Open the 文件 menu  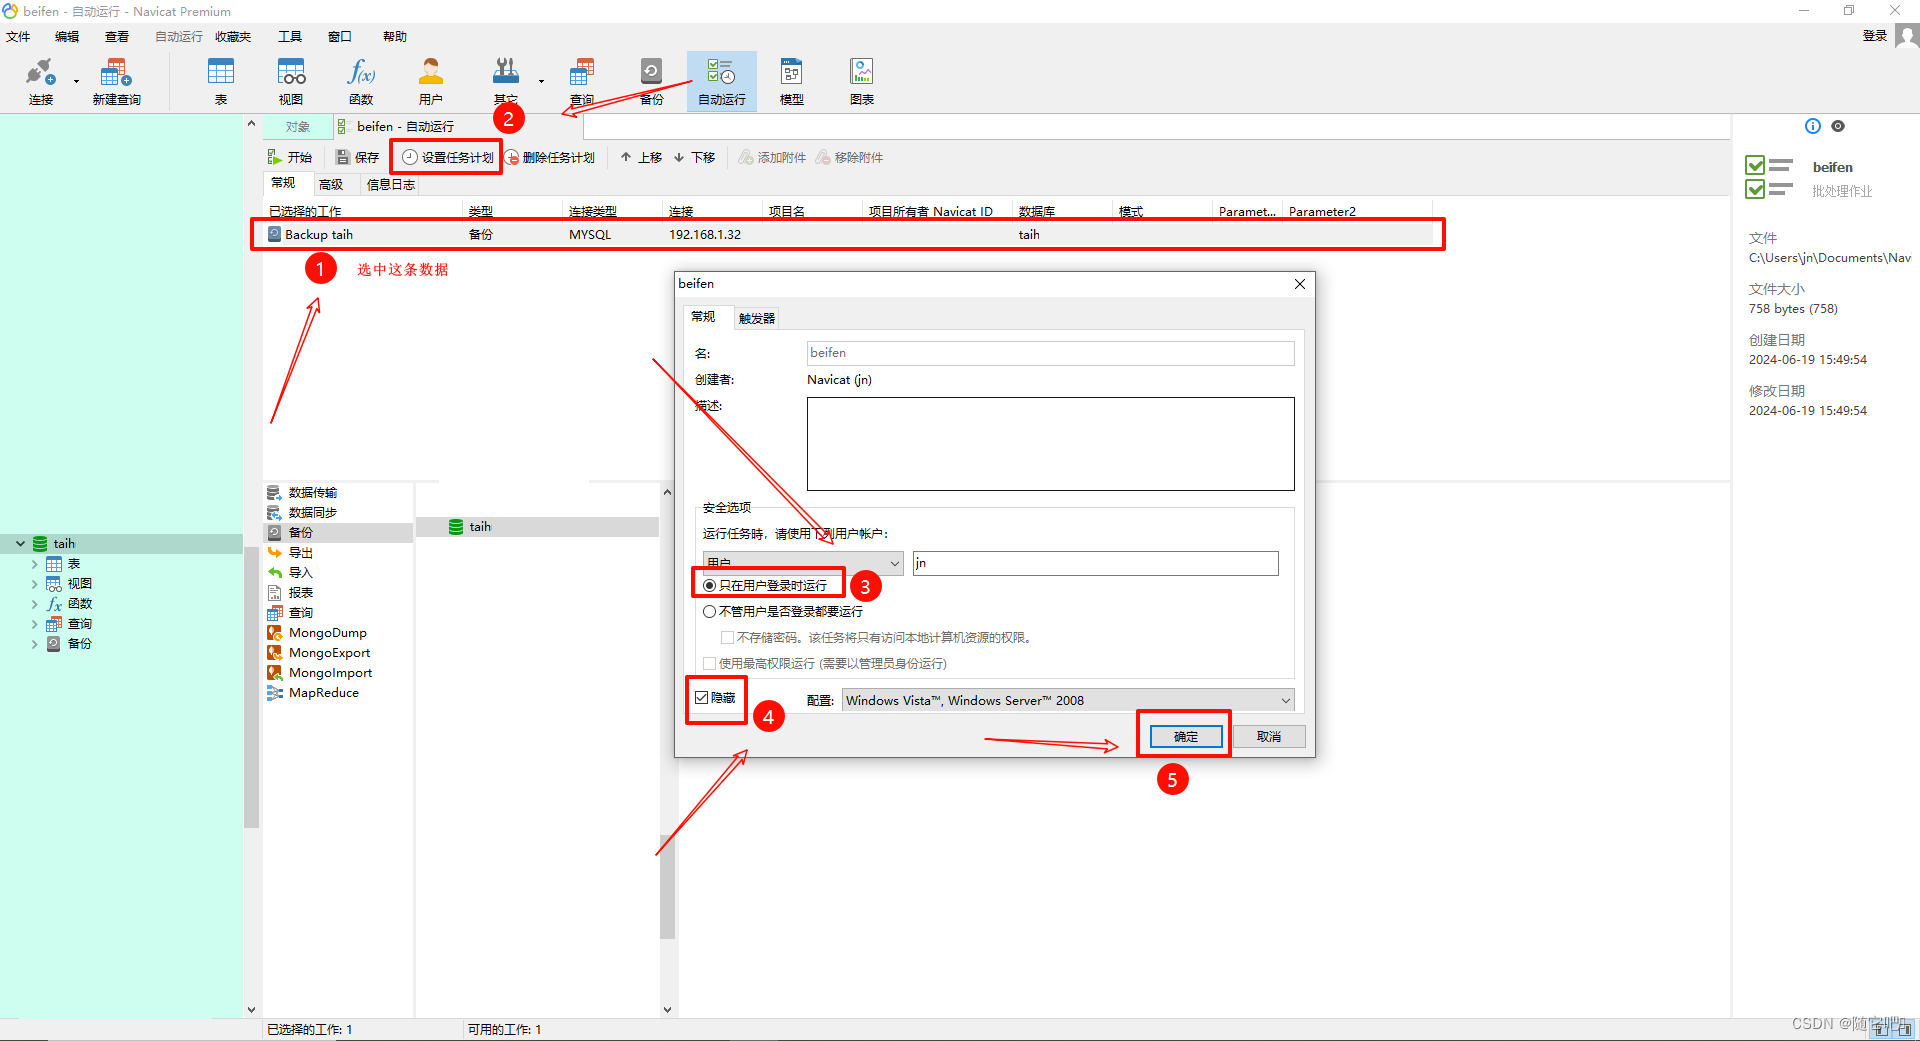[x=18, y=36]
